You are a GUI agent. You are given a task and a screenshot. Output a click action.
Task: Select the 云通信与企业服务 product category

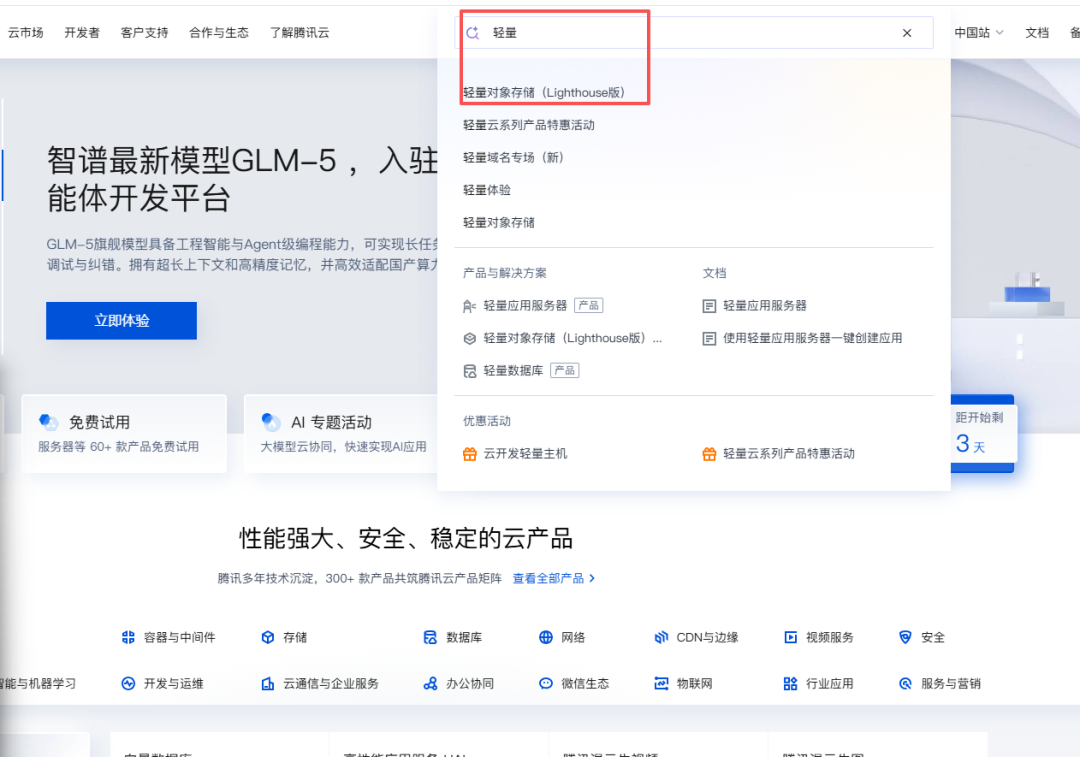pos(320,683)
